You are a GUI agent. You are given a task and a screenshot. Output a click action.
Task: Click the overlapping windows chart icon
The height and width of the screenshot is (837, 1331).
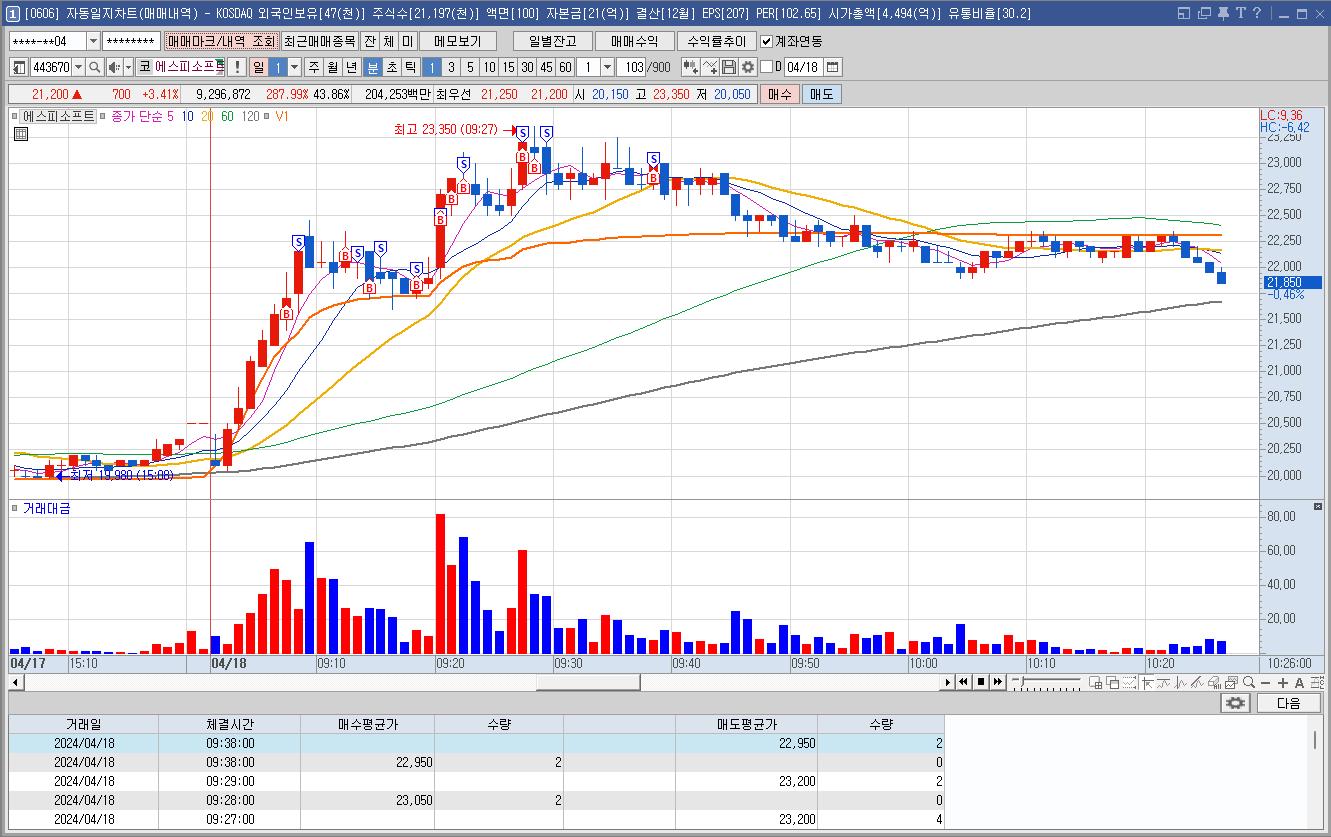[x=1113, y=682]
